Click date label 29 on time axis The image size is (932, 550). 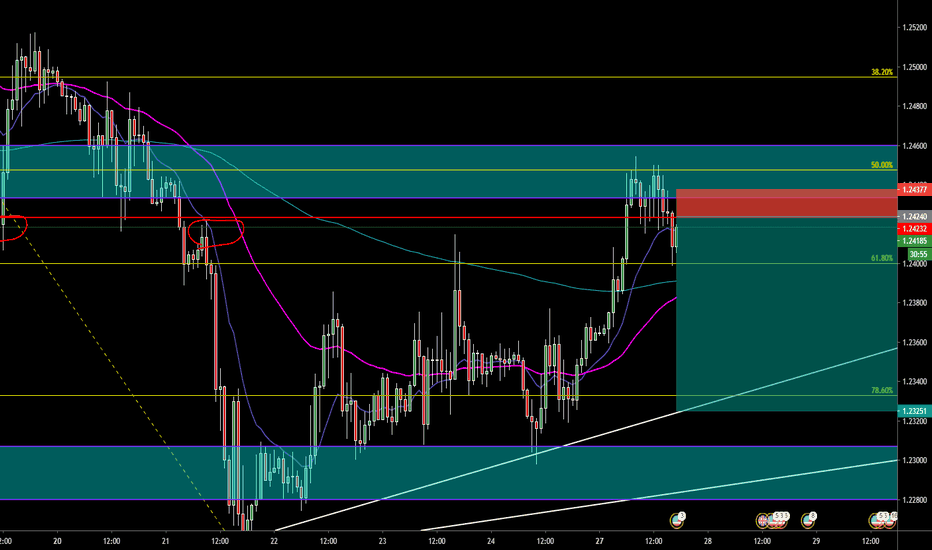coord(816,541)
